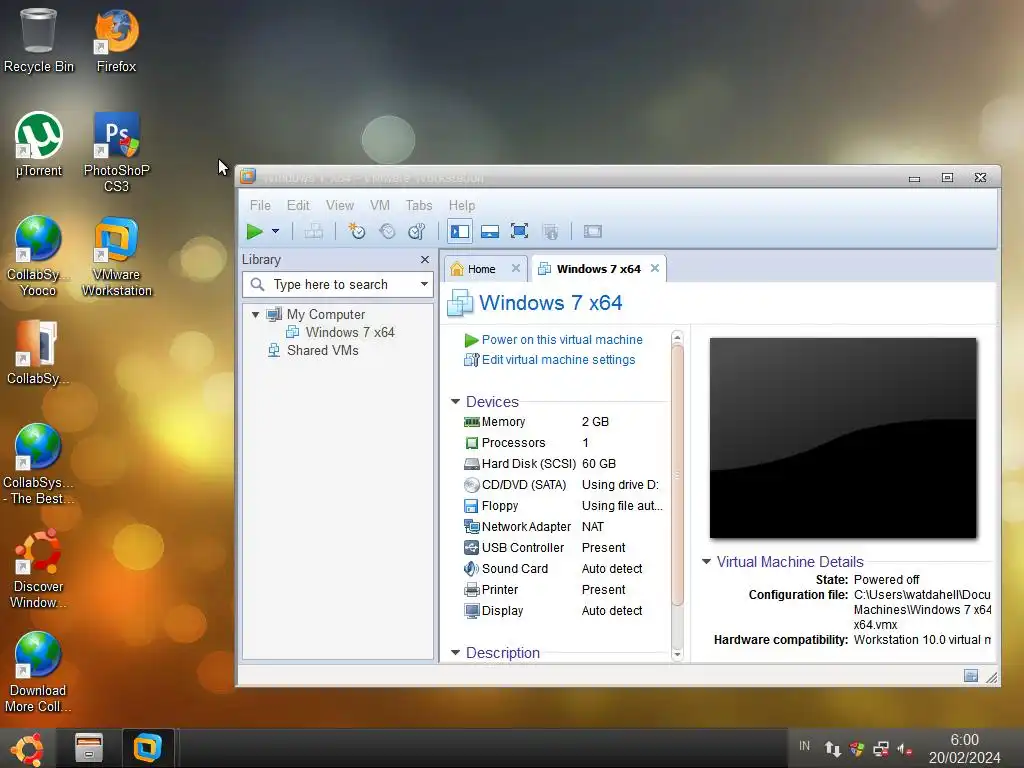Open the Tabs menu
The width and height of the screenshot is (1024, 768).
click(x=419, y=205)
